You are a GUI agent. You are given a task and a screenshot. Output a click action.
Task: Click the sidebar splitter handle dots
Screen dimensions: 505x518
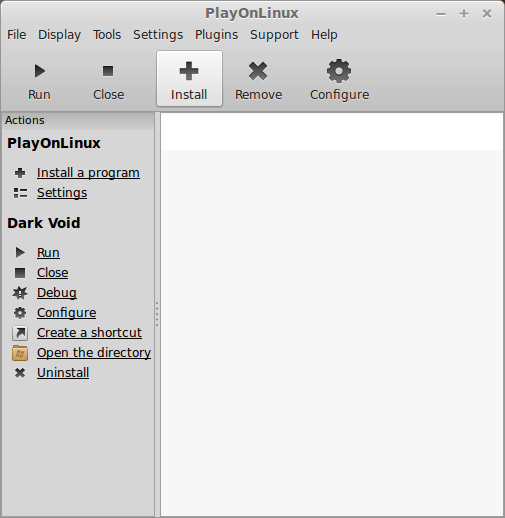tap(157, 314)
